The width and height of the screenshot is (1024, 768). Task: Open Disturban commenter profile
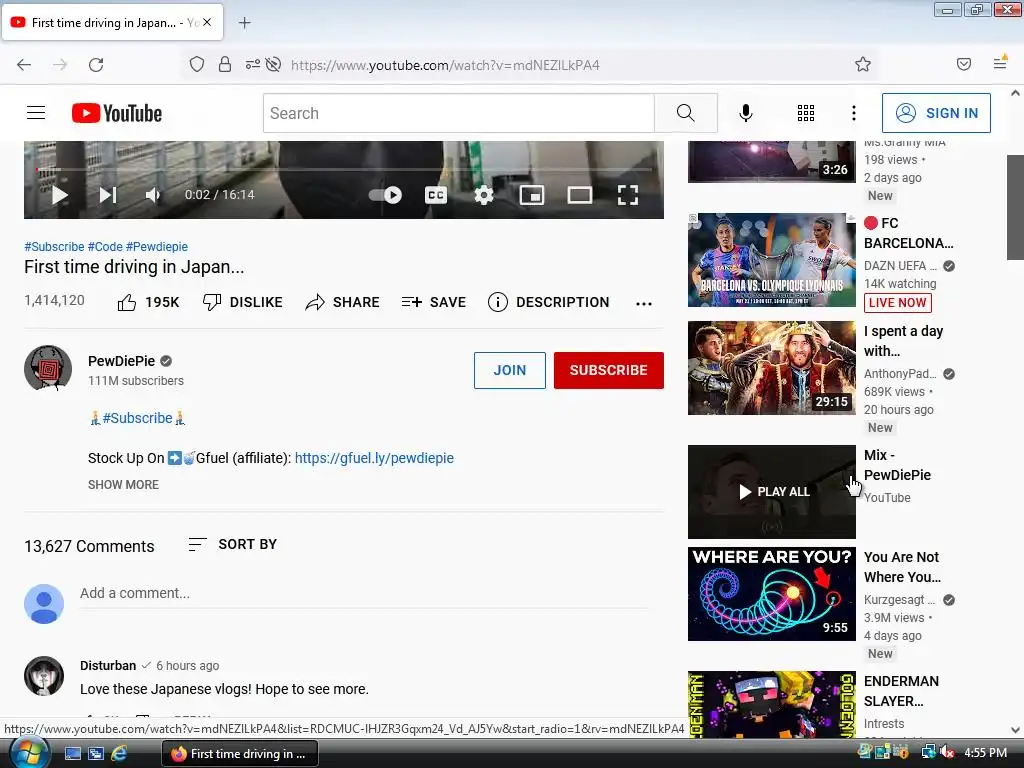(x=108, y=665)
